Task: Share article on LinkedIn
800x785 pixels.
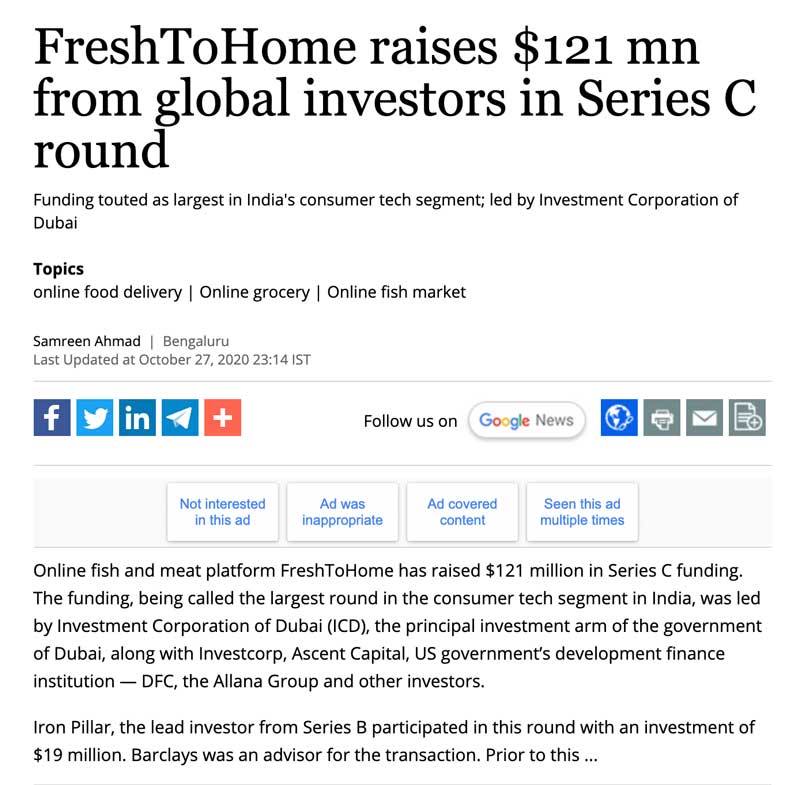Action: pos(137,417)
